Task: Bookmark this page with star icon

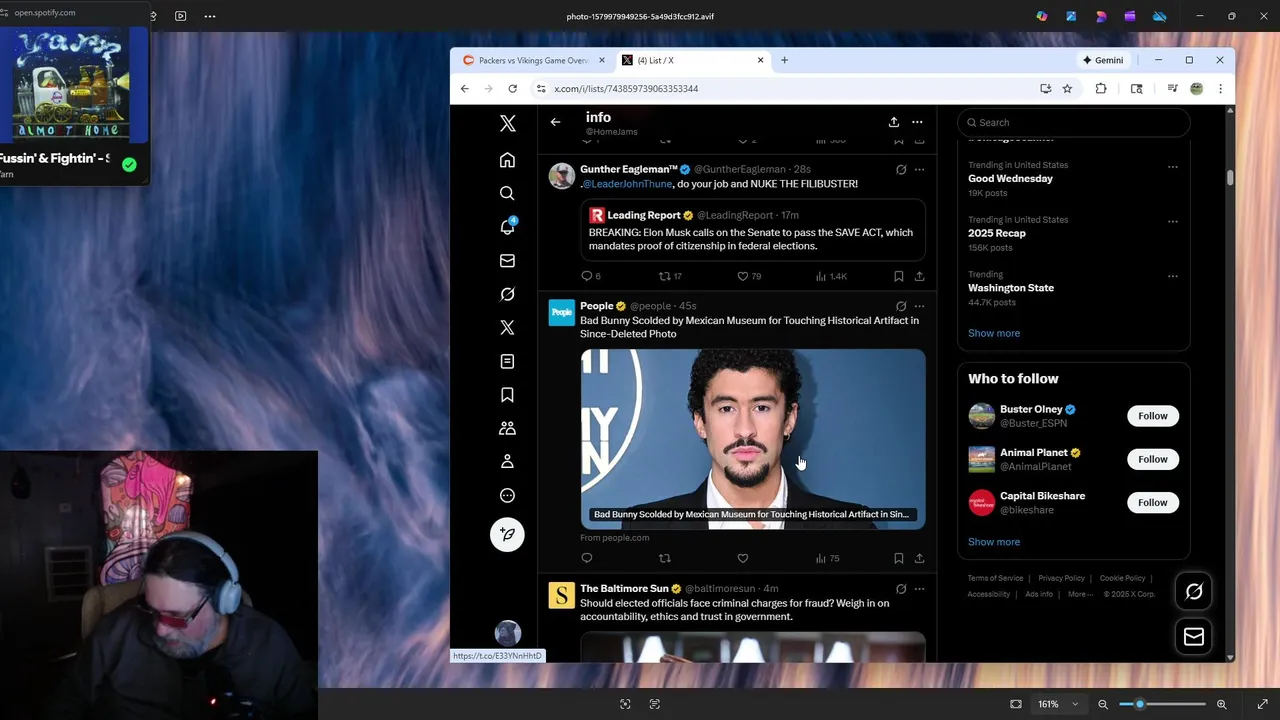Action: (x=1067, y=89)
